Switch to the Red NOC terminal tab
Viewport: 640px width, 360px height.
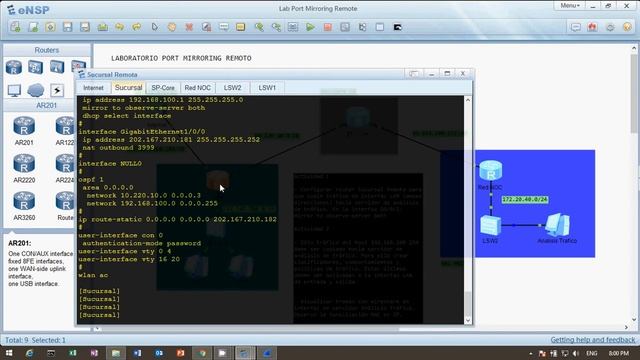(x=198, y=88)
